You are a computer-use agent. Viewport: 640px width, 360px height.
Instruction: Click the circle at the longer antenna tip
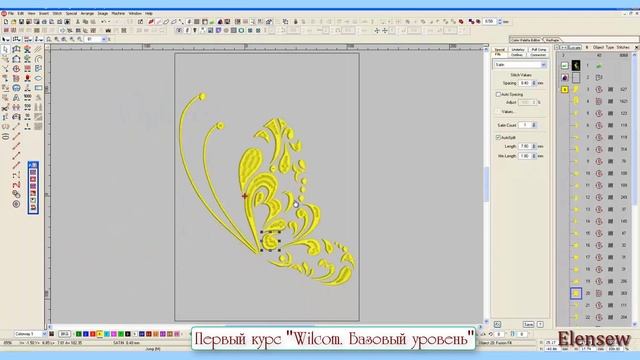[x=202, y=96]
